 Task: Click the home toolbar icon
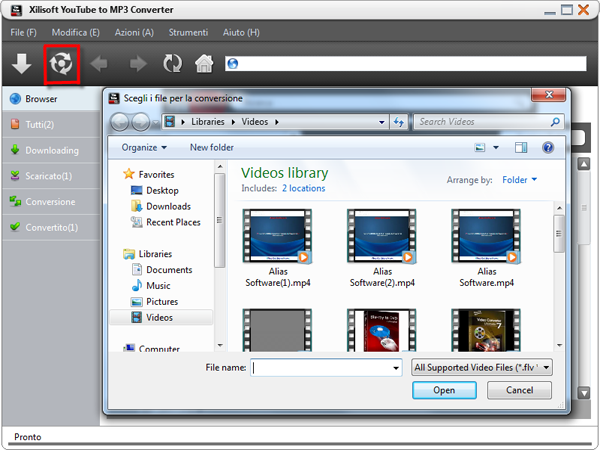tap(204, 64)
